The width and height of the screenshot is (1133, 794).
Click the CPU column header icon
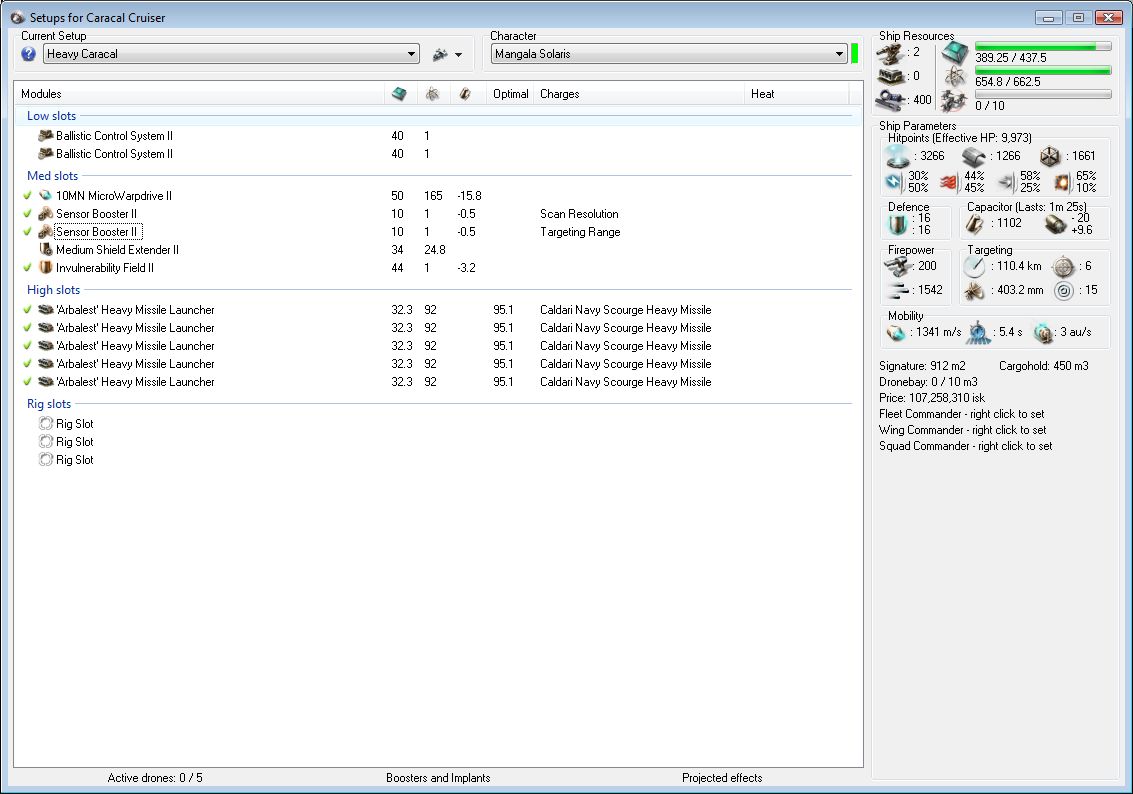(399, 94)
